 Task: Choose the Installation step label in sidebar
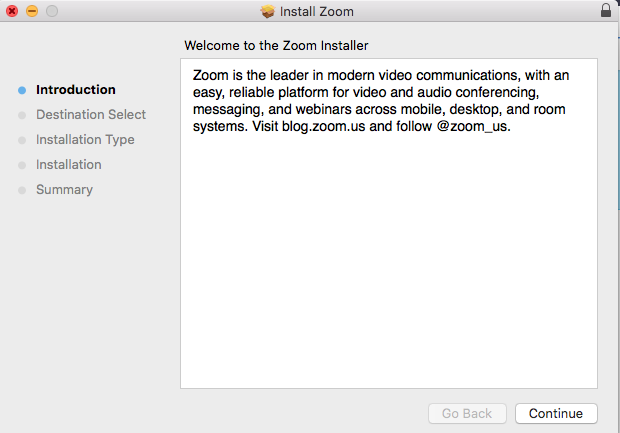point(68,165)
